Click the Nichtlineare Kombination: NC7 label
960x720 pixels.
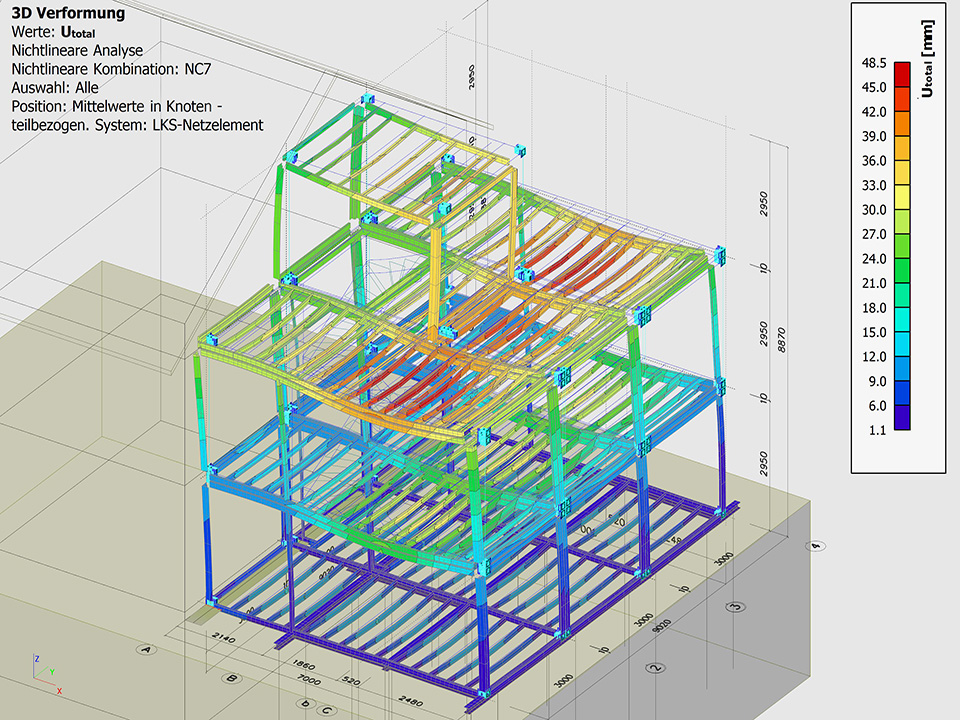pyautogui.click(x=110, y=68)
